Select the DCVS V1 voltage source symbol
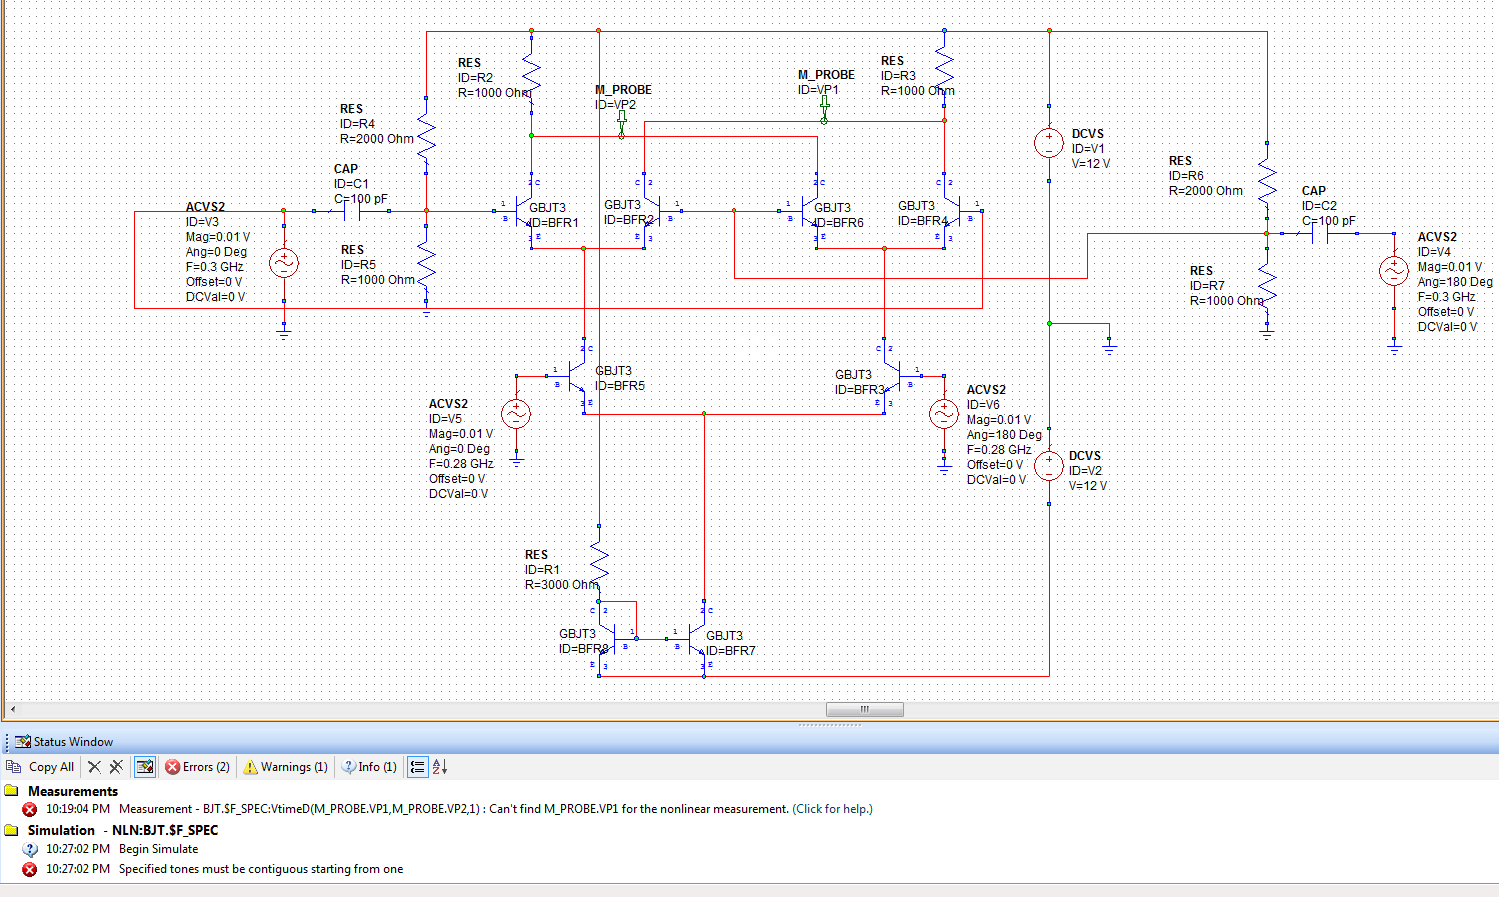1499x897 pixels. [1049, 143]
